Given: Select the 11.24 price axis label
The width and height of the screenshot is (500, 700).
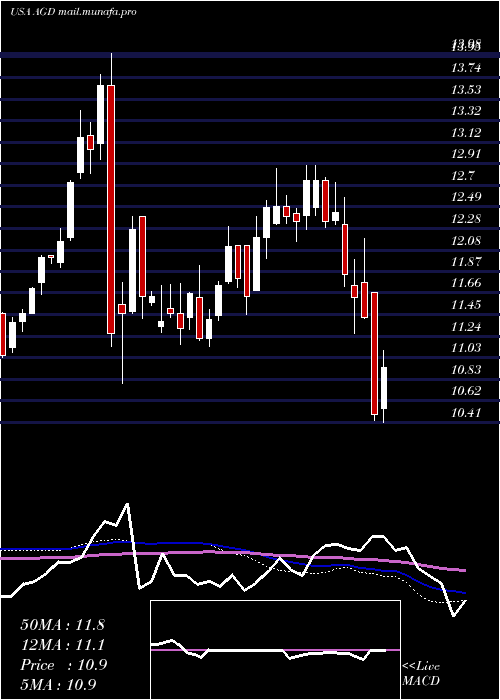Looking at the screenshot, I should click(x=467, y=327).
